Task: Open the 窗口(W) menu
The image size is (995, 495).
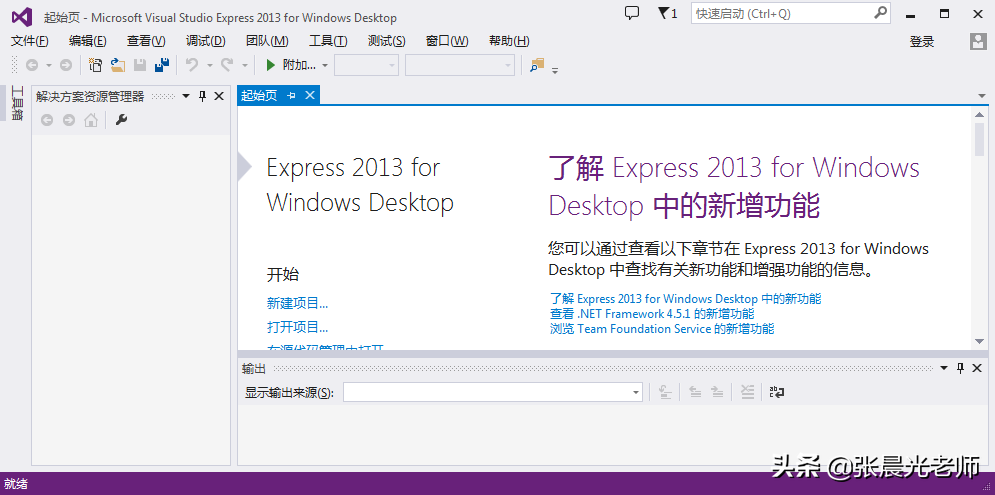Action: point(447,41)
